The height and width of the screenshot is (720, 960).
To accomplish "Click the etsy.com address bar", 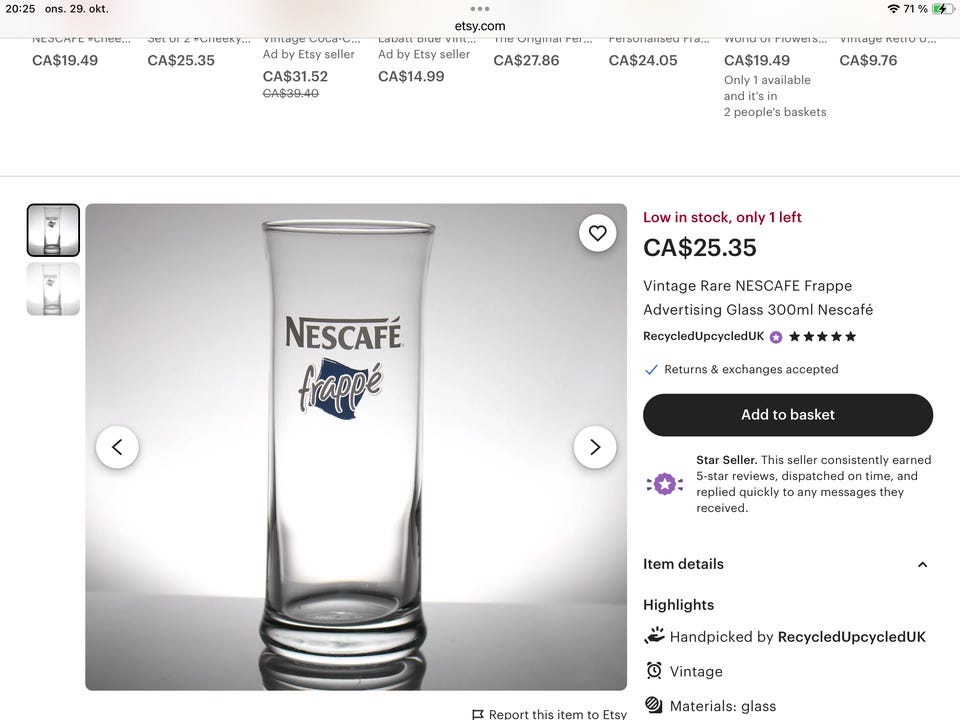I will (480, 25).
